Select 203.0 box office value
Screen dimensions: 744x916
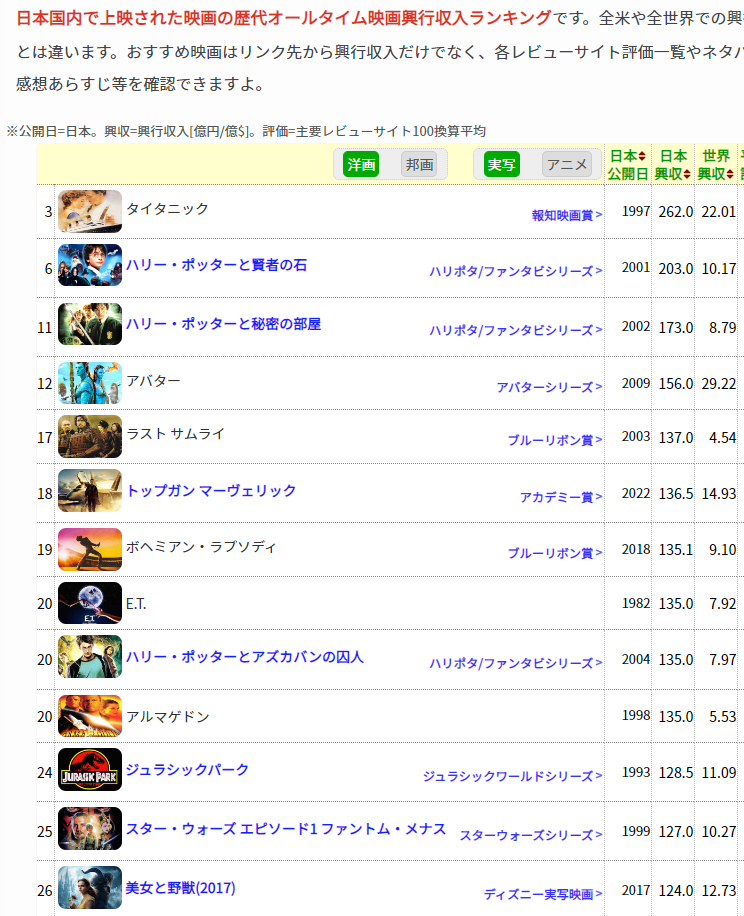(676, 269)
